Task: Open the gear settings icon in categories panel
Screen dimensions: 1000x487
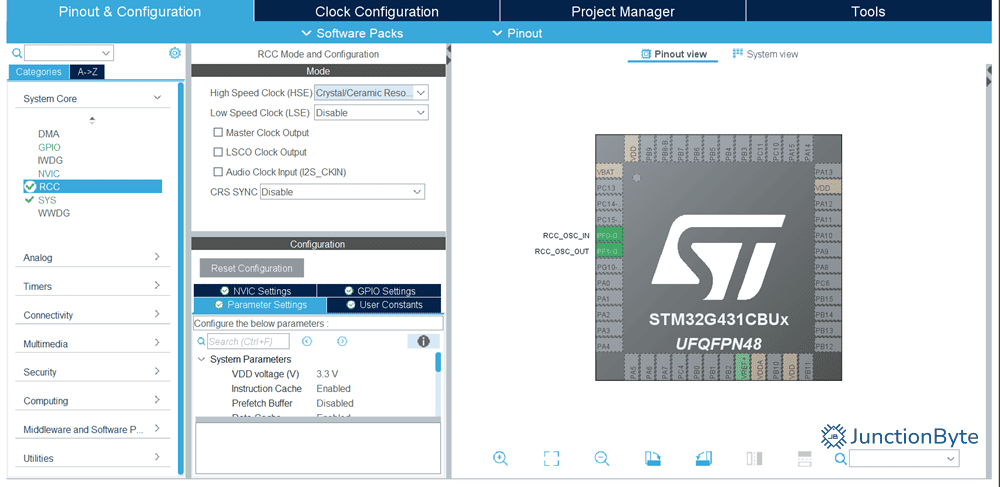Action: pyautogui.click(x=175, y=53)
